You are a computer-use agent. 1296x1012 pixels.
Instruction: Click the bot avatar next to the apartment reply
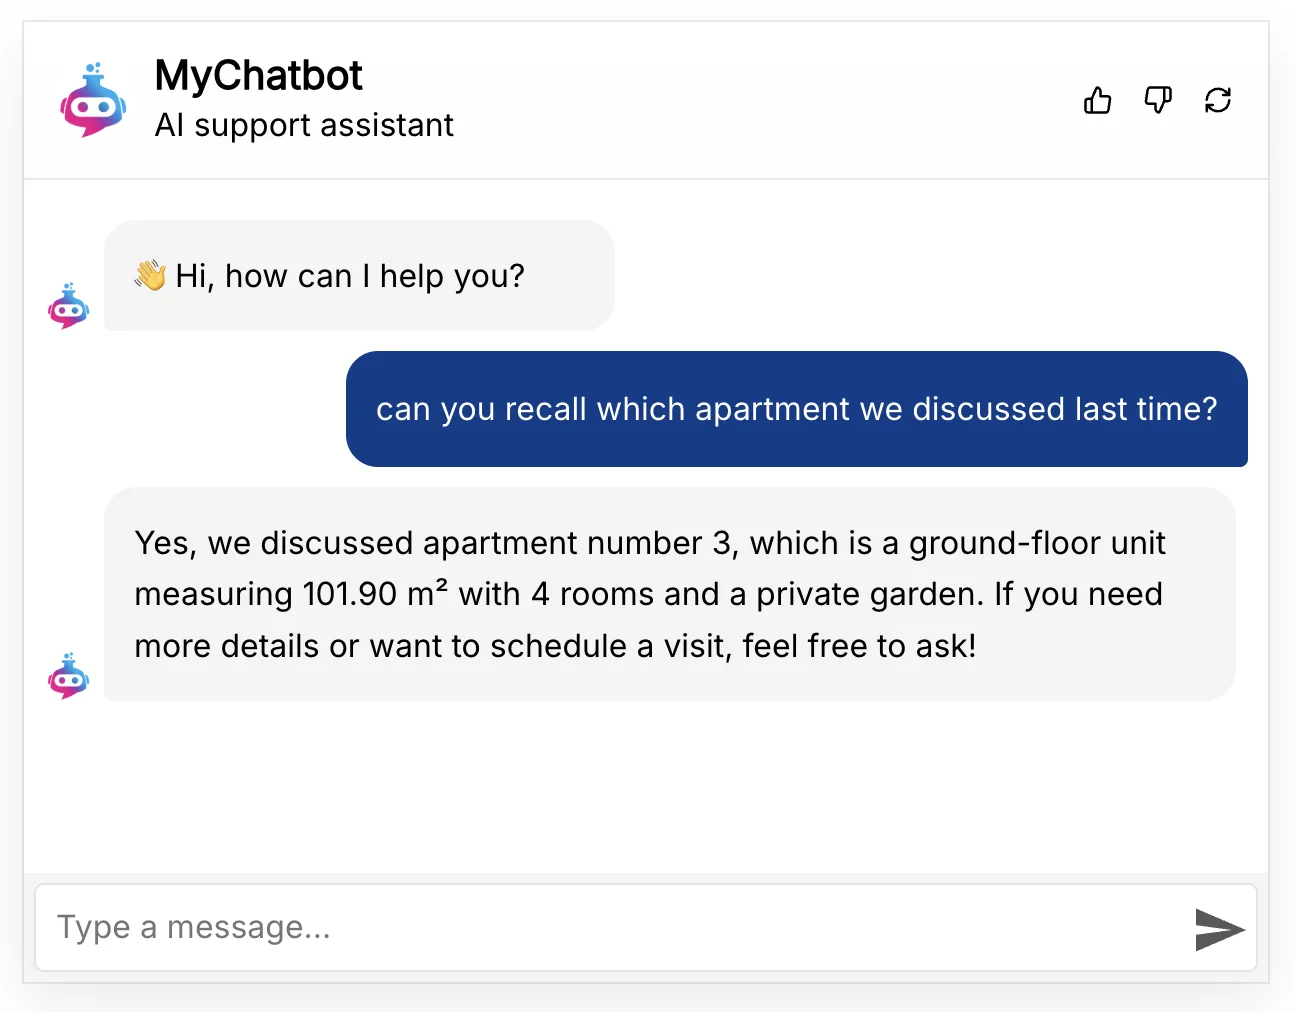(68, 676)
